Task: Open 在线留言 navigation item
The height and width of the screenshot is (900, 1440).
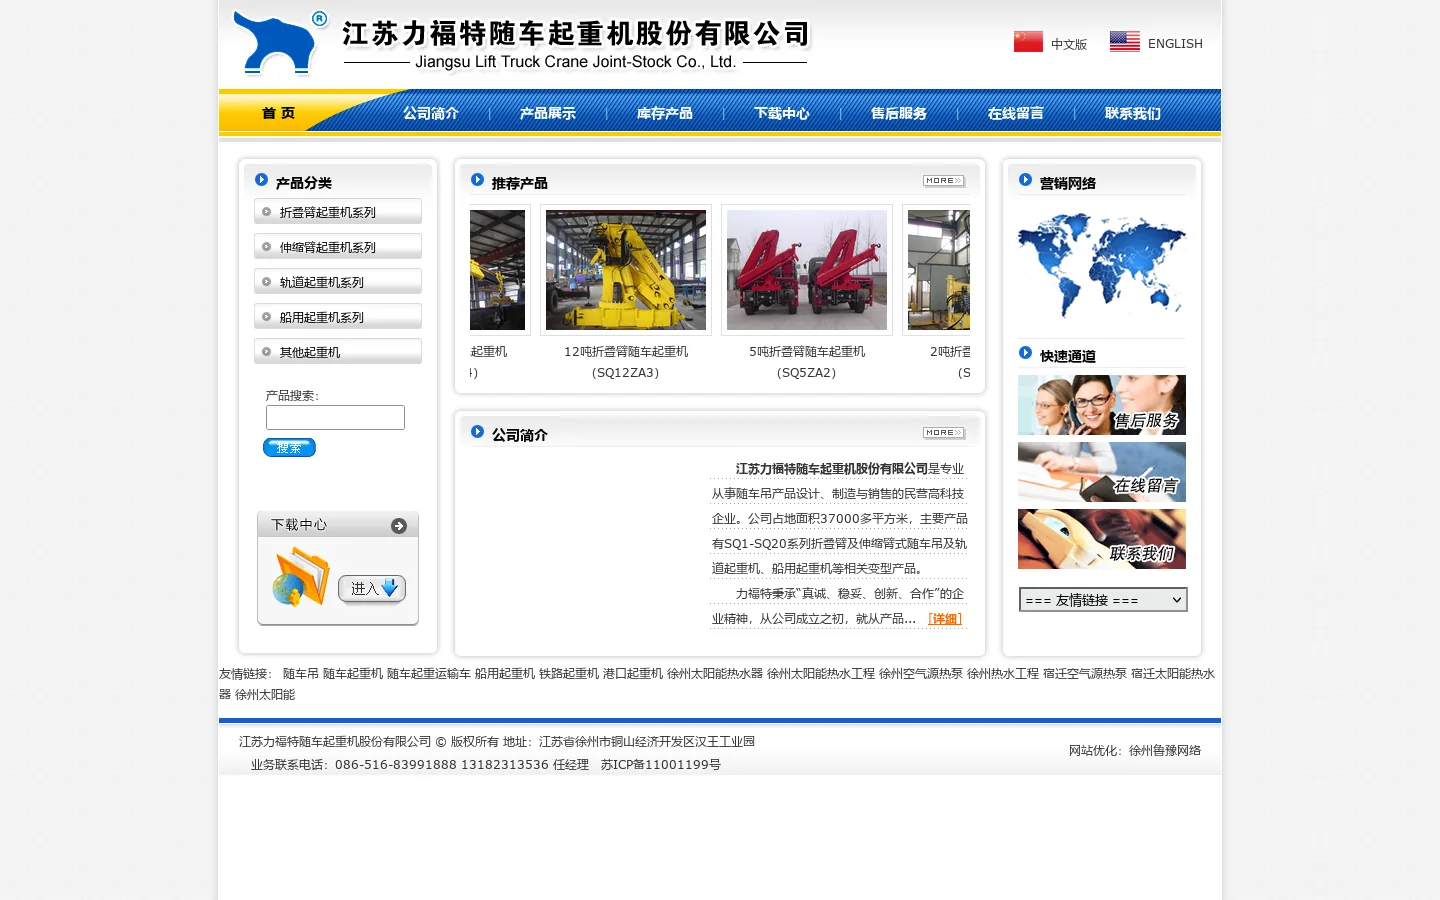Action: point(1016,113)
